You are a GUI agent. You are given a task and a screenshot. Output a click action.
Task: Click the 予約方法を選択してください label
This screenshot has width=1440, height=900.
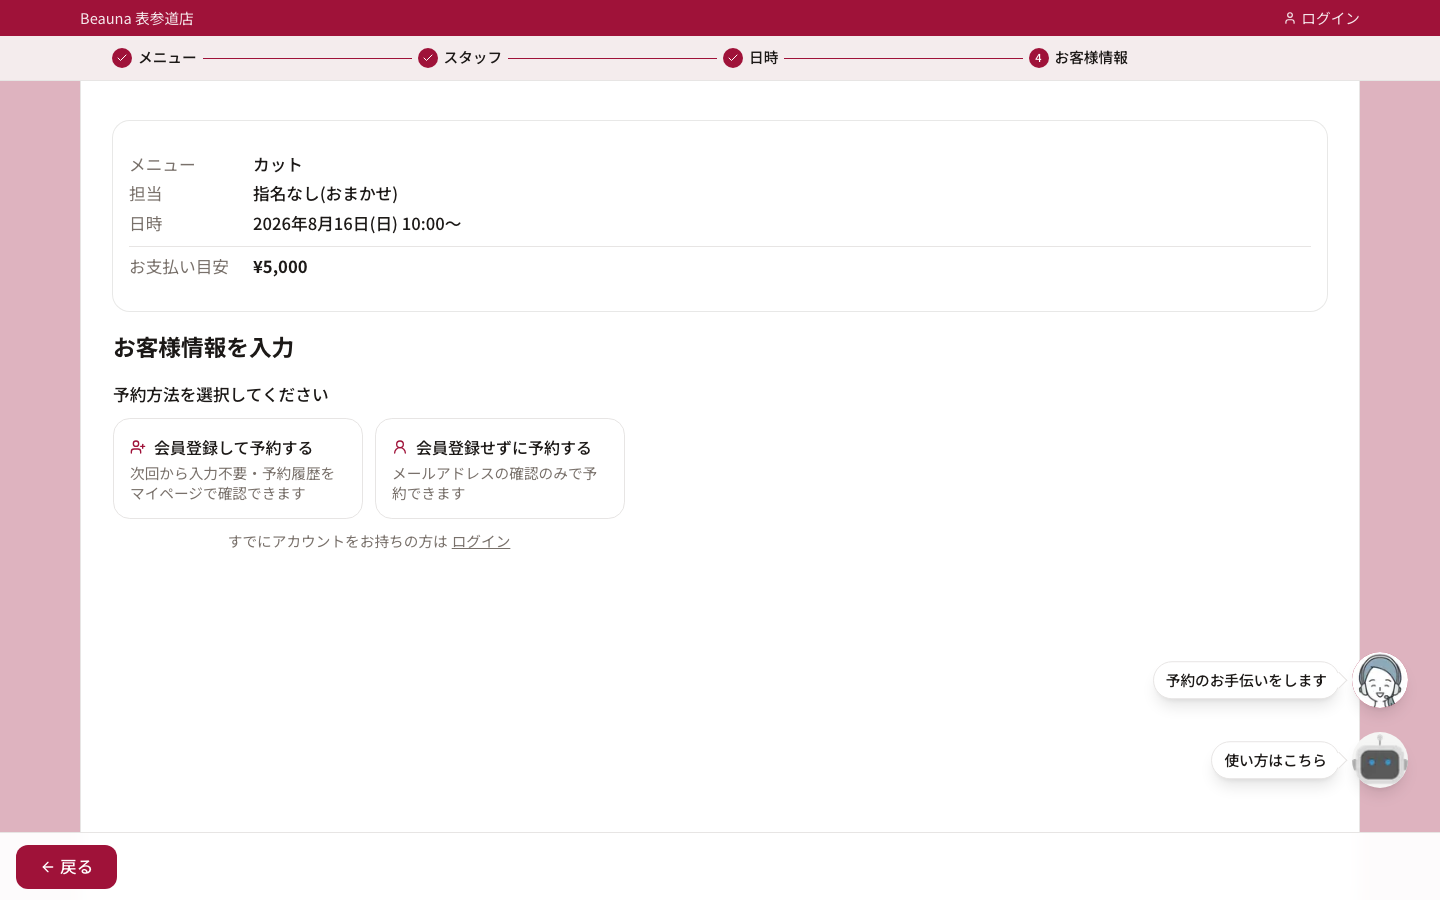[x=220, y=394]
